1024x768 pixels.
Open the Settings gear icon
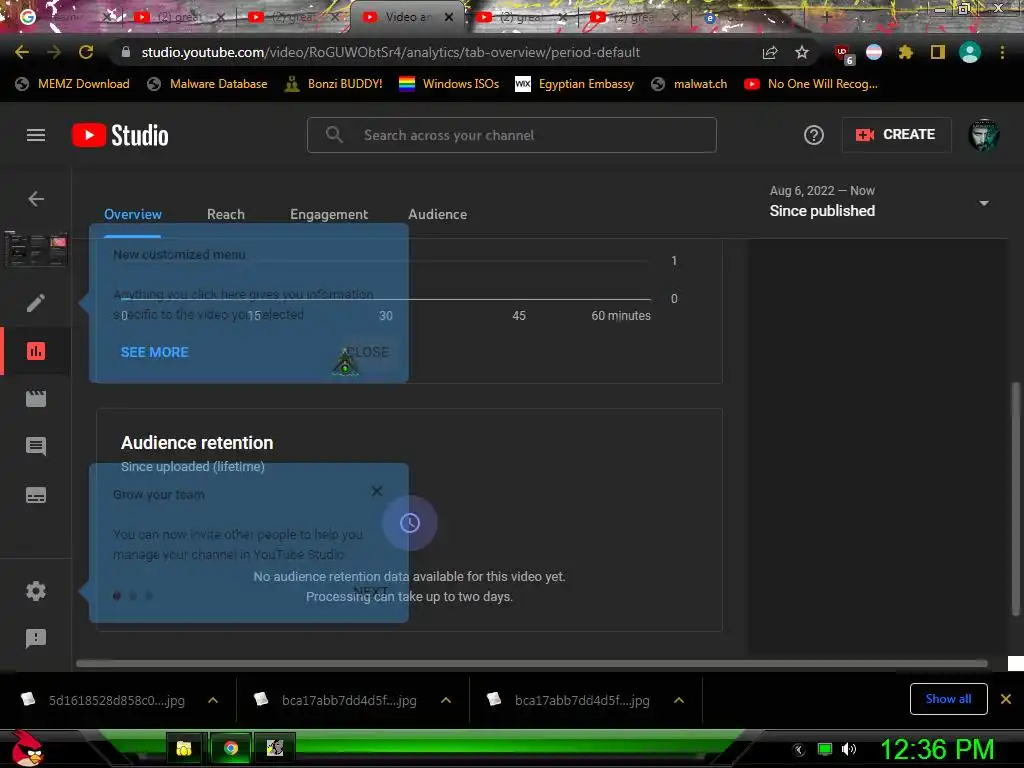(36, 591)
